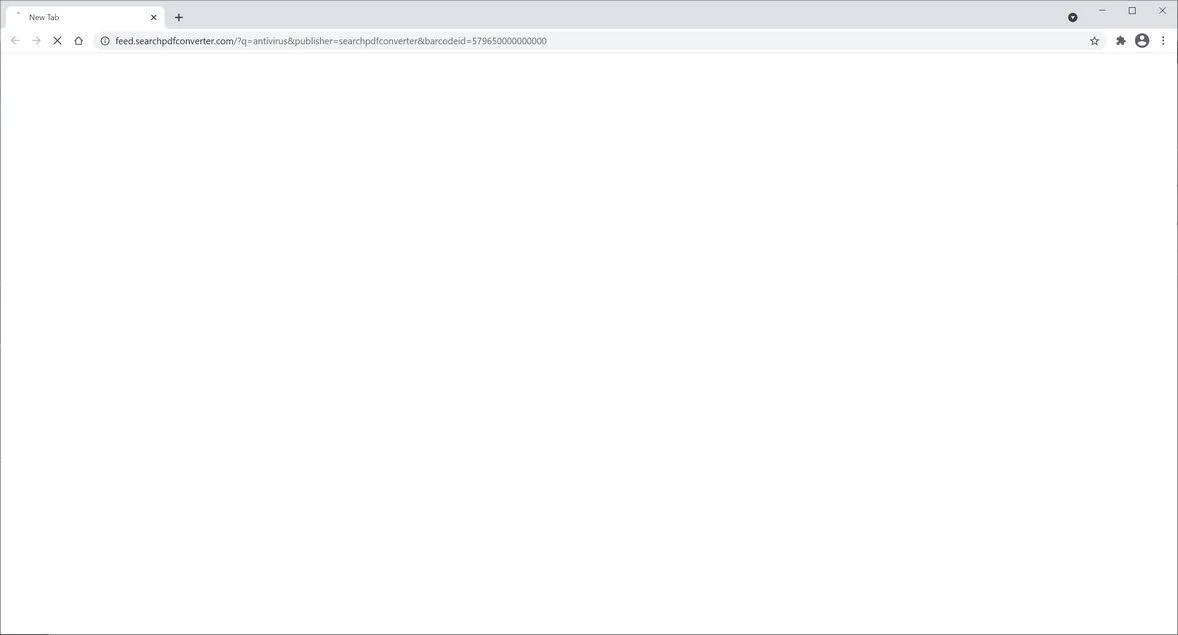Viewport: 1178px width, 635px height.
Task: Close the browser window
Action: coord(1162,11)
